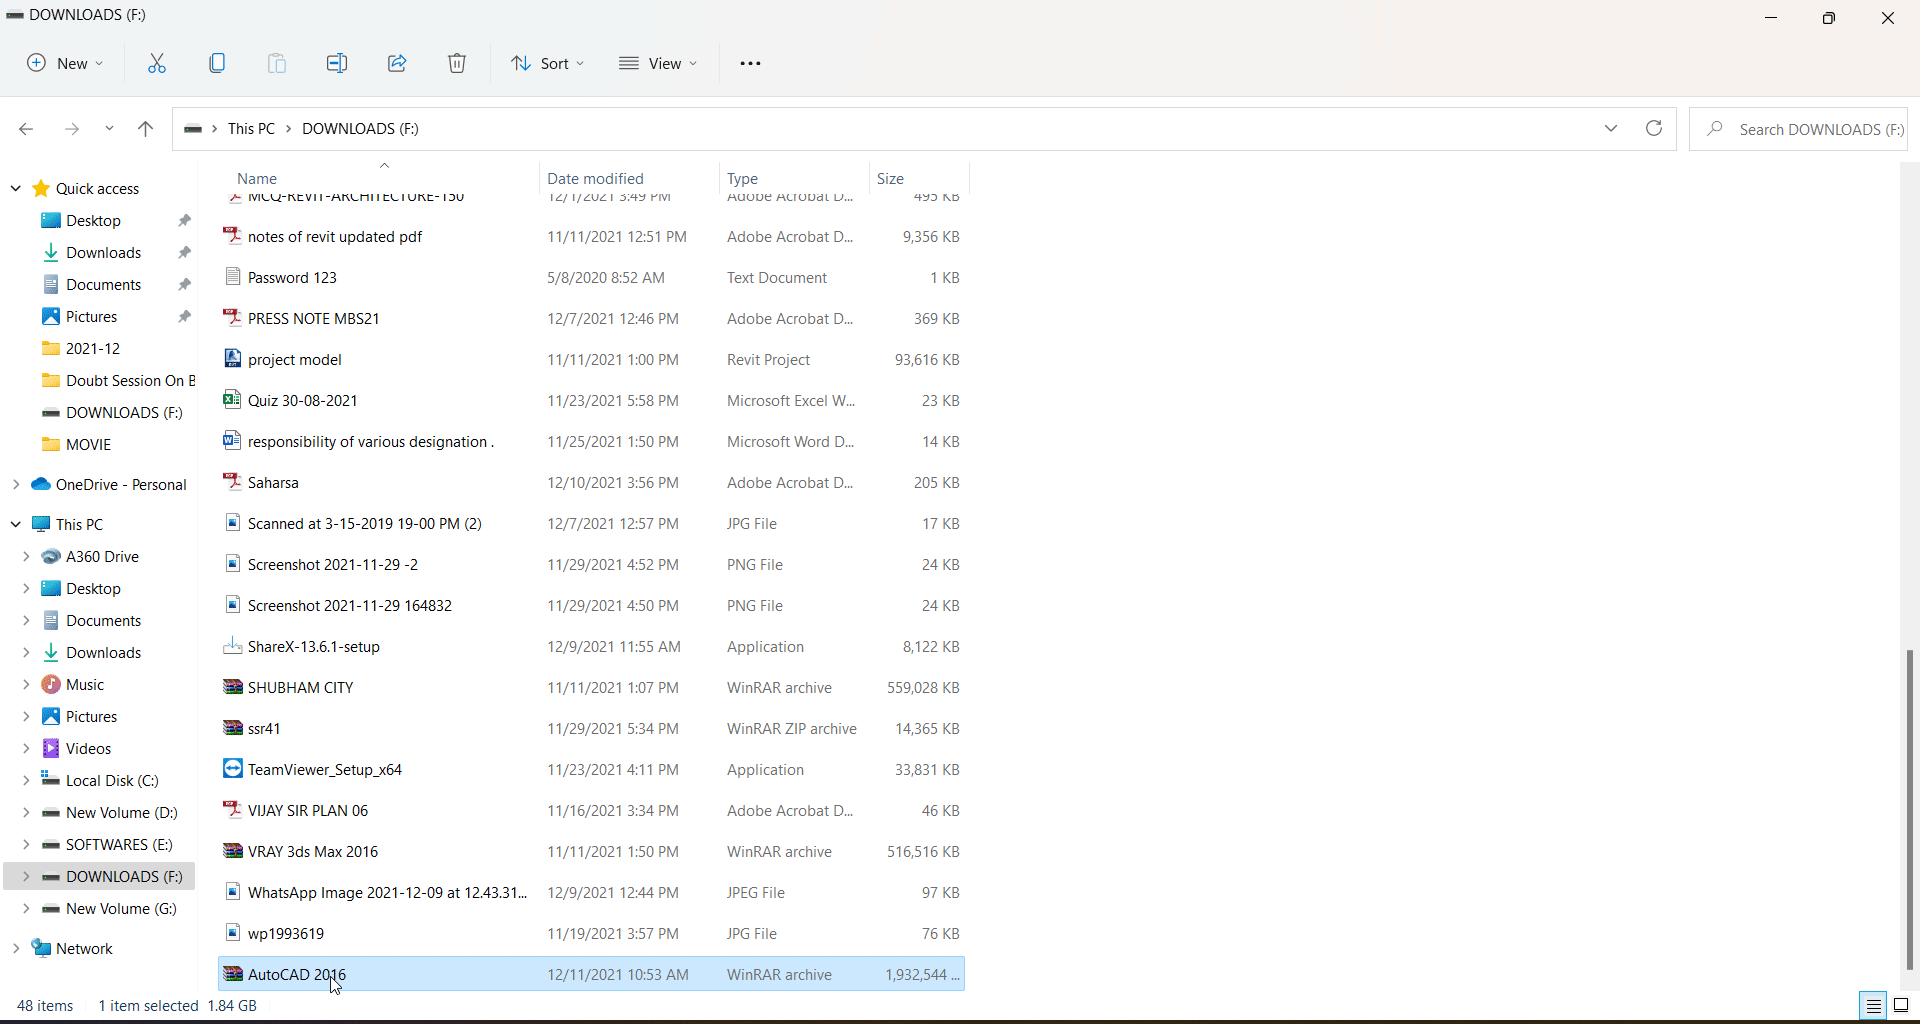Screen dimensions: 1920x1024
Task: Open the MOVIE folder in Quick access
Action: [x=88, y=444]
